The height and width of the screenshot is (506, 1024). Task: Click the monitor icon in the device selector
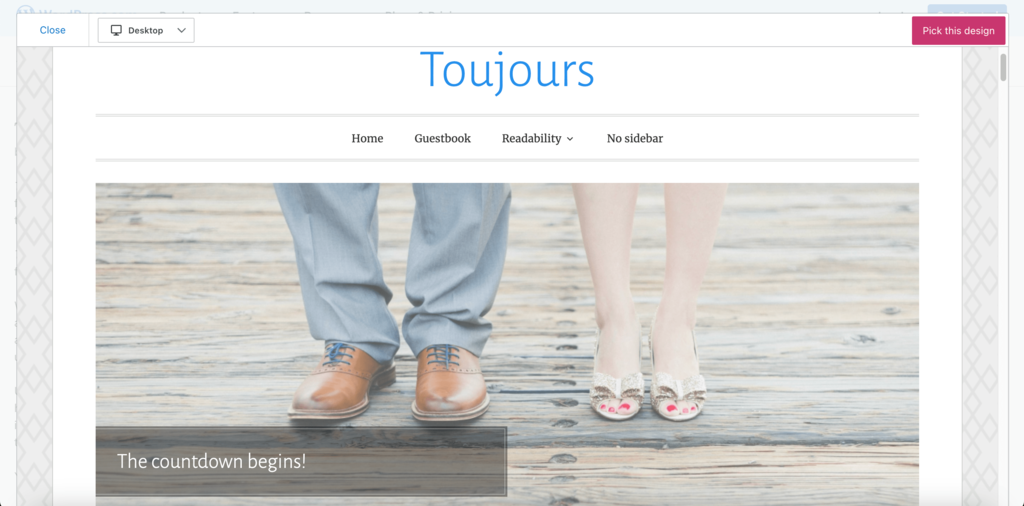tap(116, 30)
